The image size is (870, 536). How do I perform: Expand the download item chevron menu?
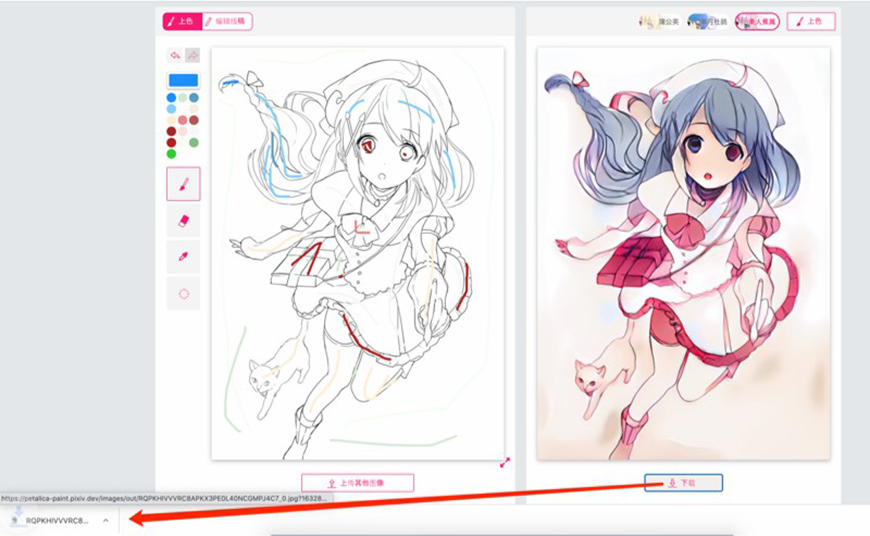click(x=105, y=520)
